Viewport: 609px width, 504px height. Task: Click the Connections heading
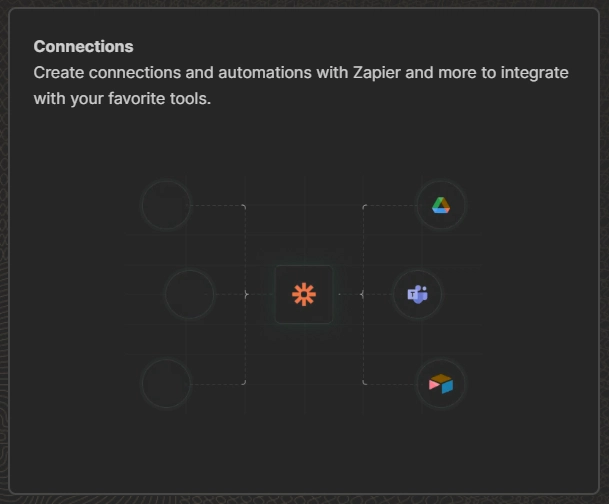click(84, 47)
